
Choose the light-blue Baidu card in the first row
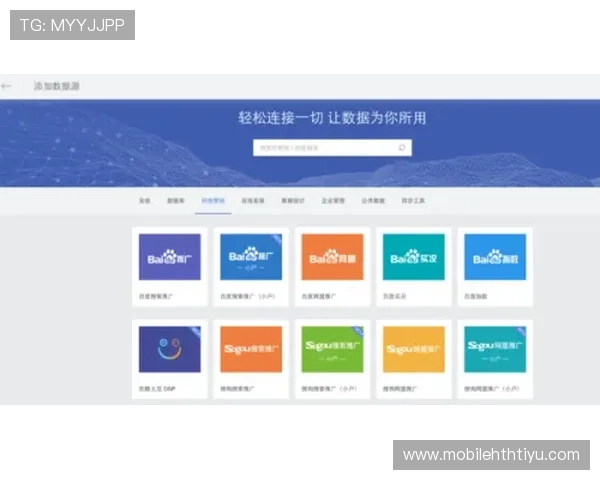pos(495,267)
